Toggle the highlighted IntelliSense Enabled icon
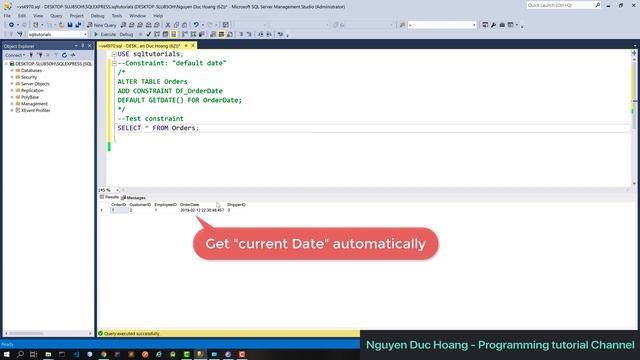Screen dimensions: 640x360 (173, 35)
